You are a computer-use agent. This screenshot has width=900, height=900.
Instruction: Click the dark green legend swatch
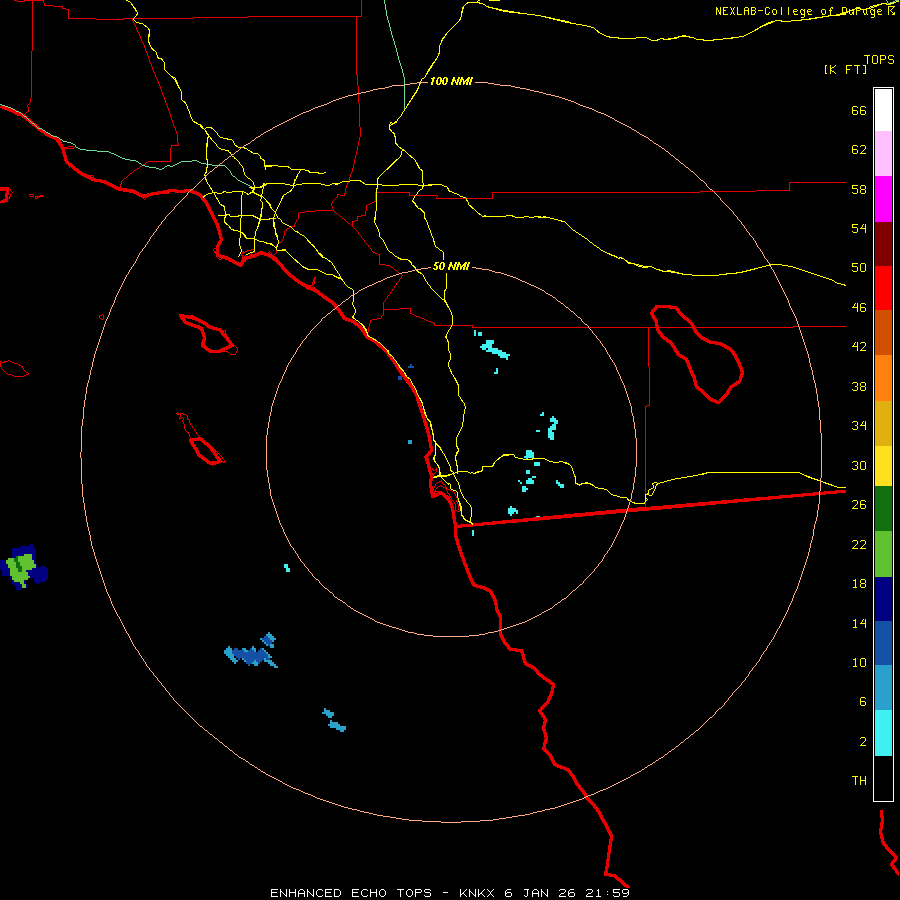point(883,509)
